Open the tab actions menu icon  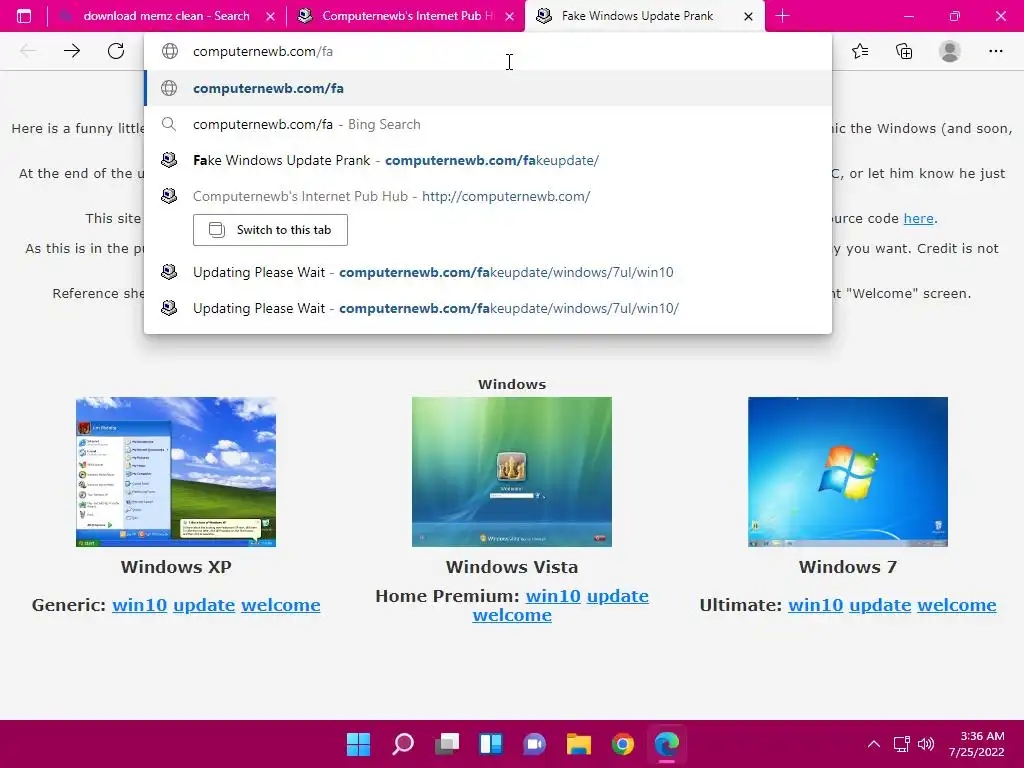24,16
